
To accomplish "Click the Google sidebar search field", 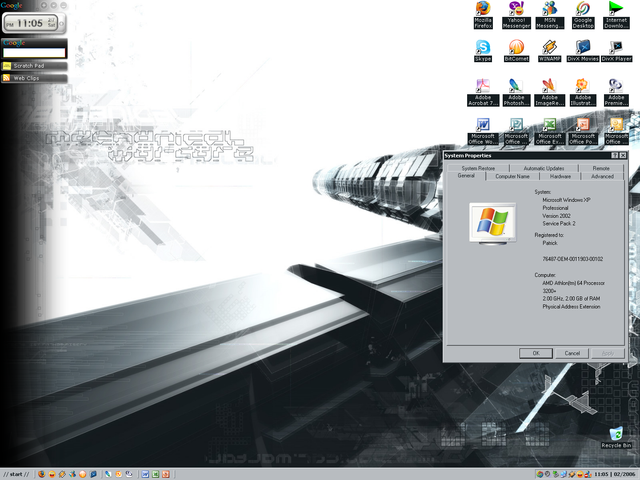I will click(34, 52).
